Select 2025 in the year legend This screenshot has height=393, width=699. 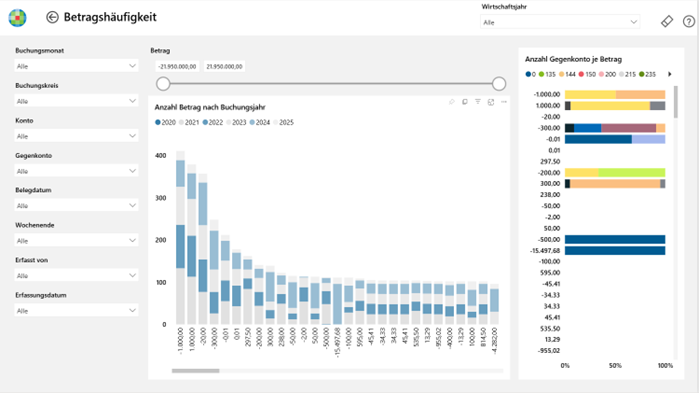tap(284, 123)
